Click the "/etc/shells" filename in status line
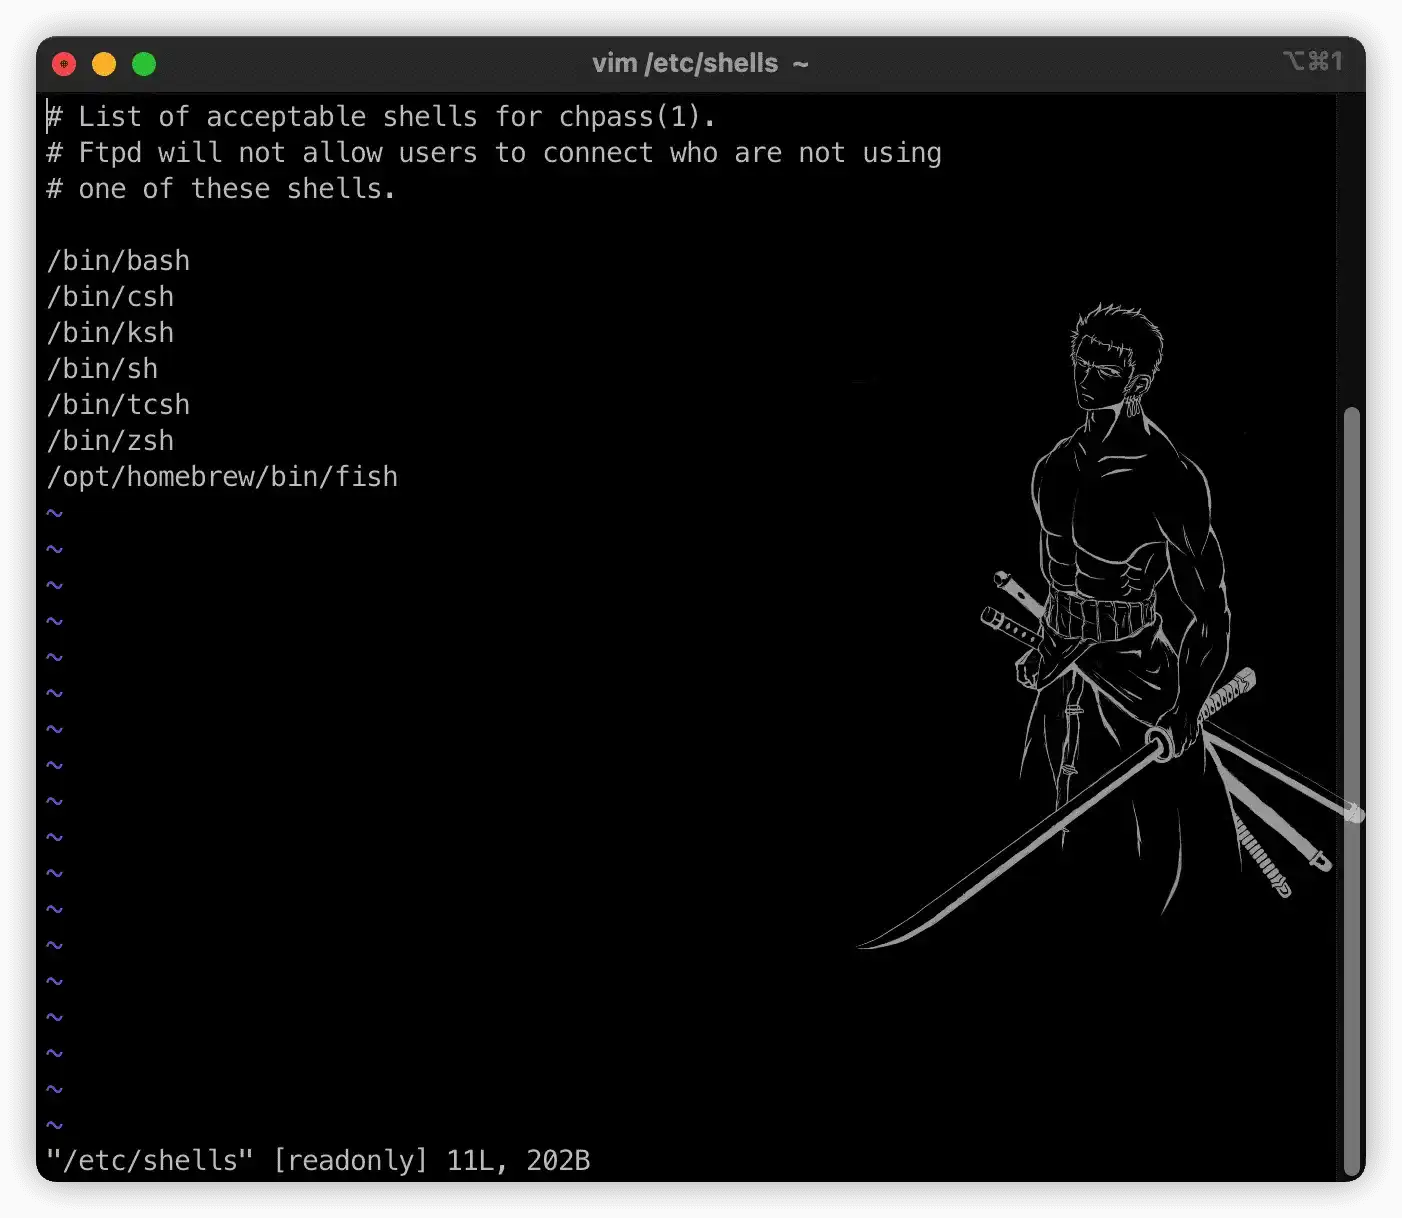The width and height of the screenshot is (1402, 1218). coord(150,1160)
